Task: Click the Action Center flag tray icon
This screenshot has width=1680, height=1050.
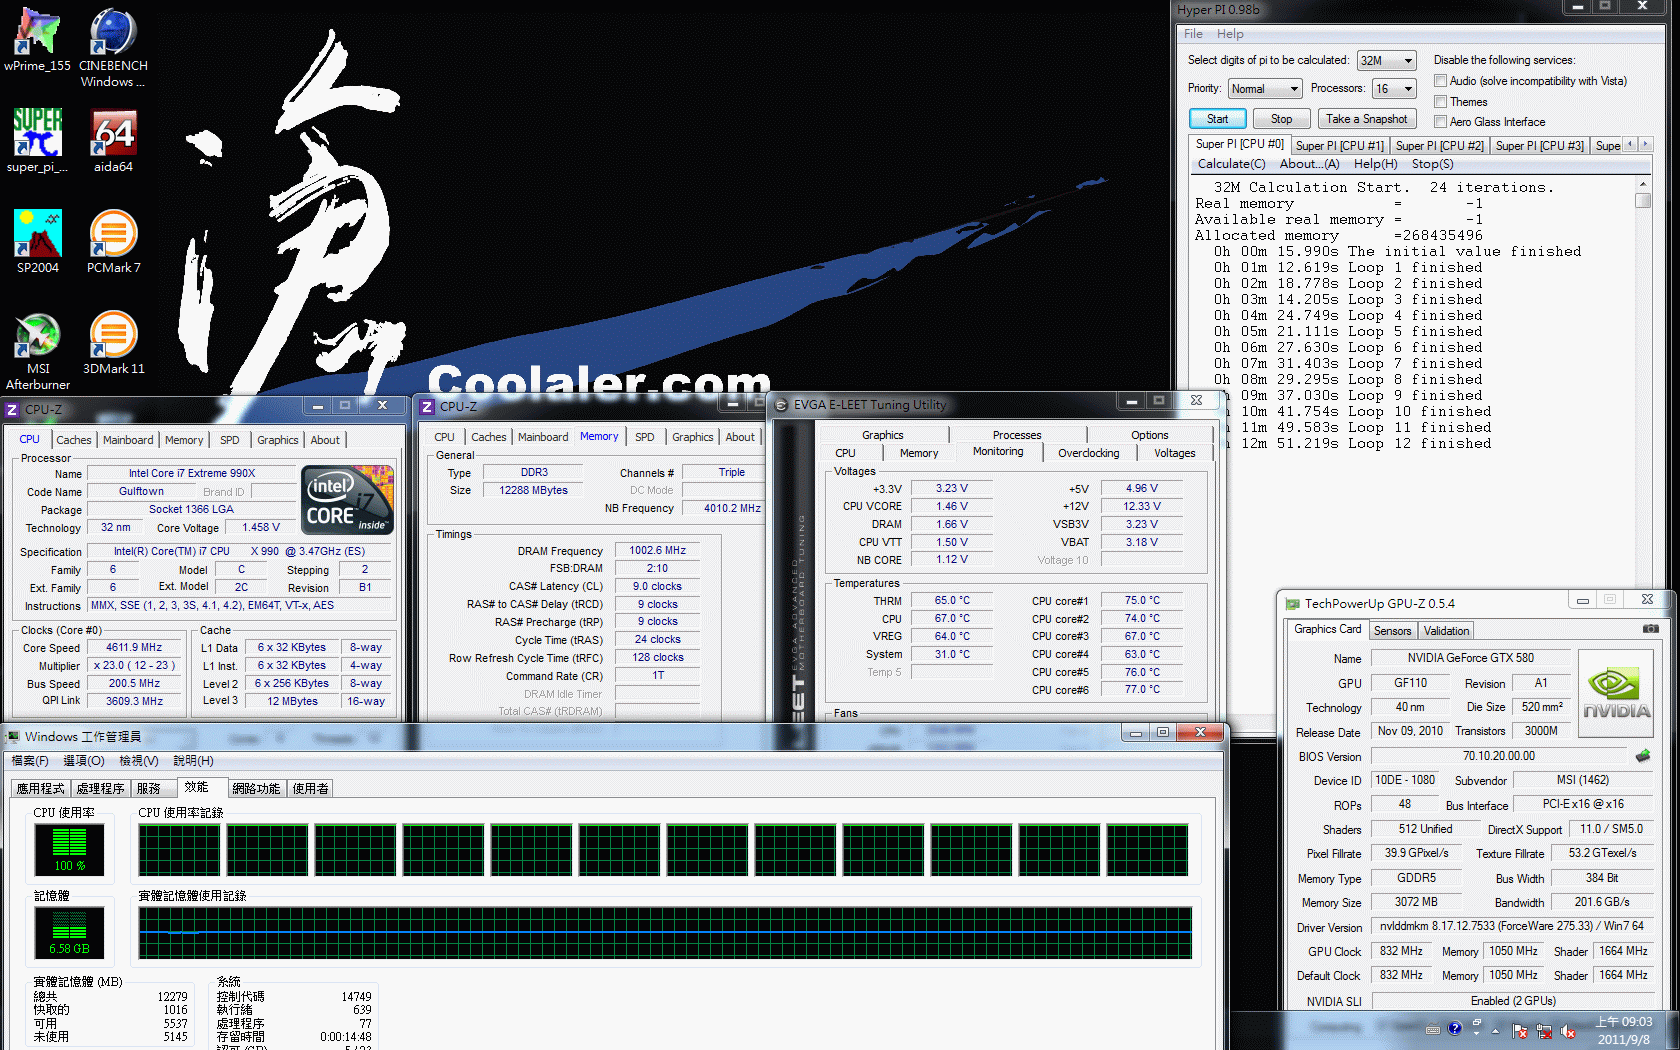Action: pyautogui.click(x=1520, y=1030)
